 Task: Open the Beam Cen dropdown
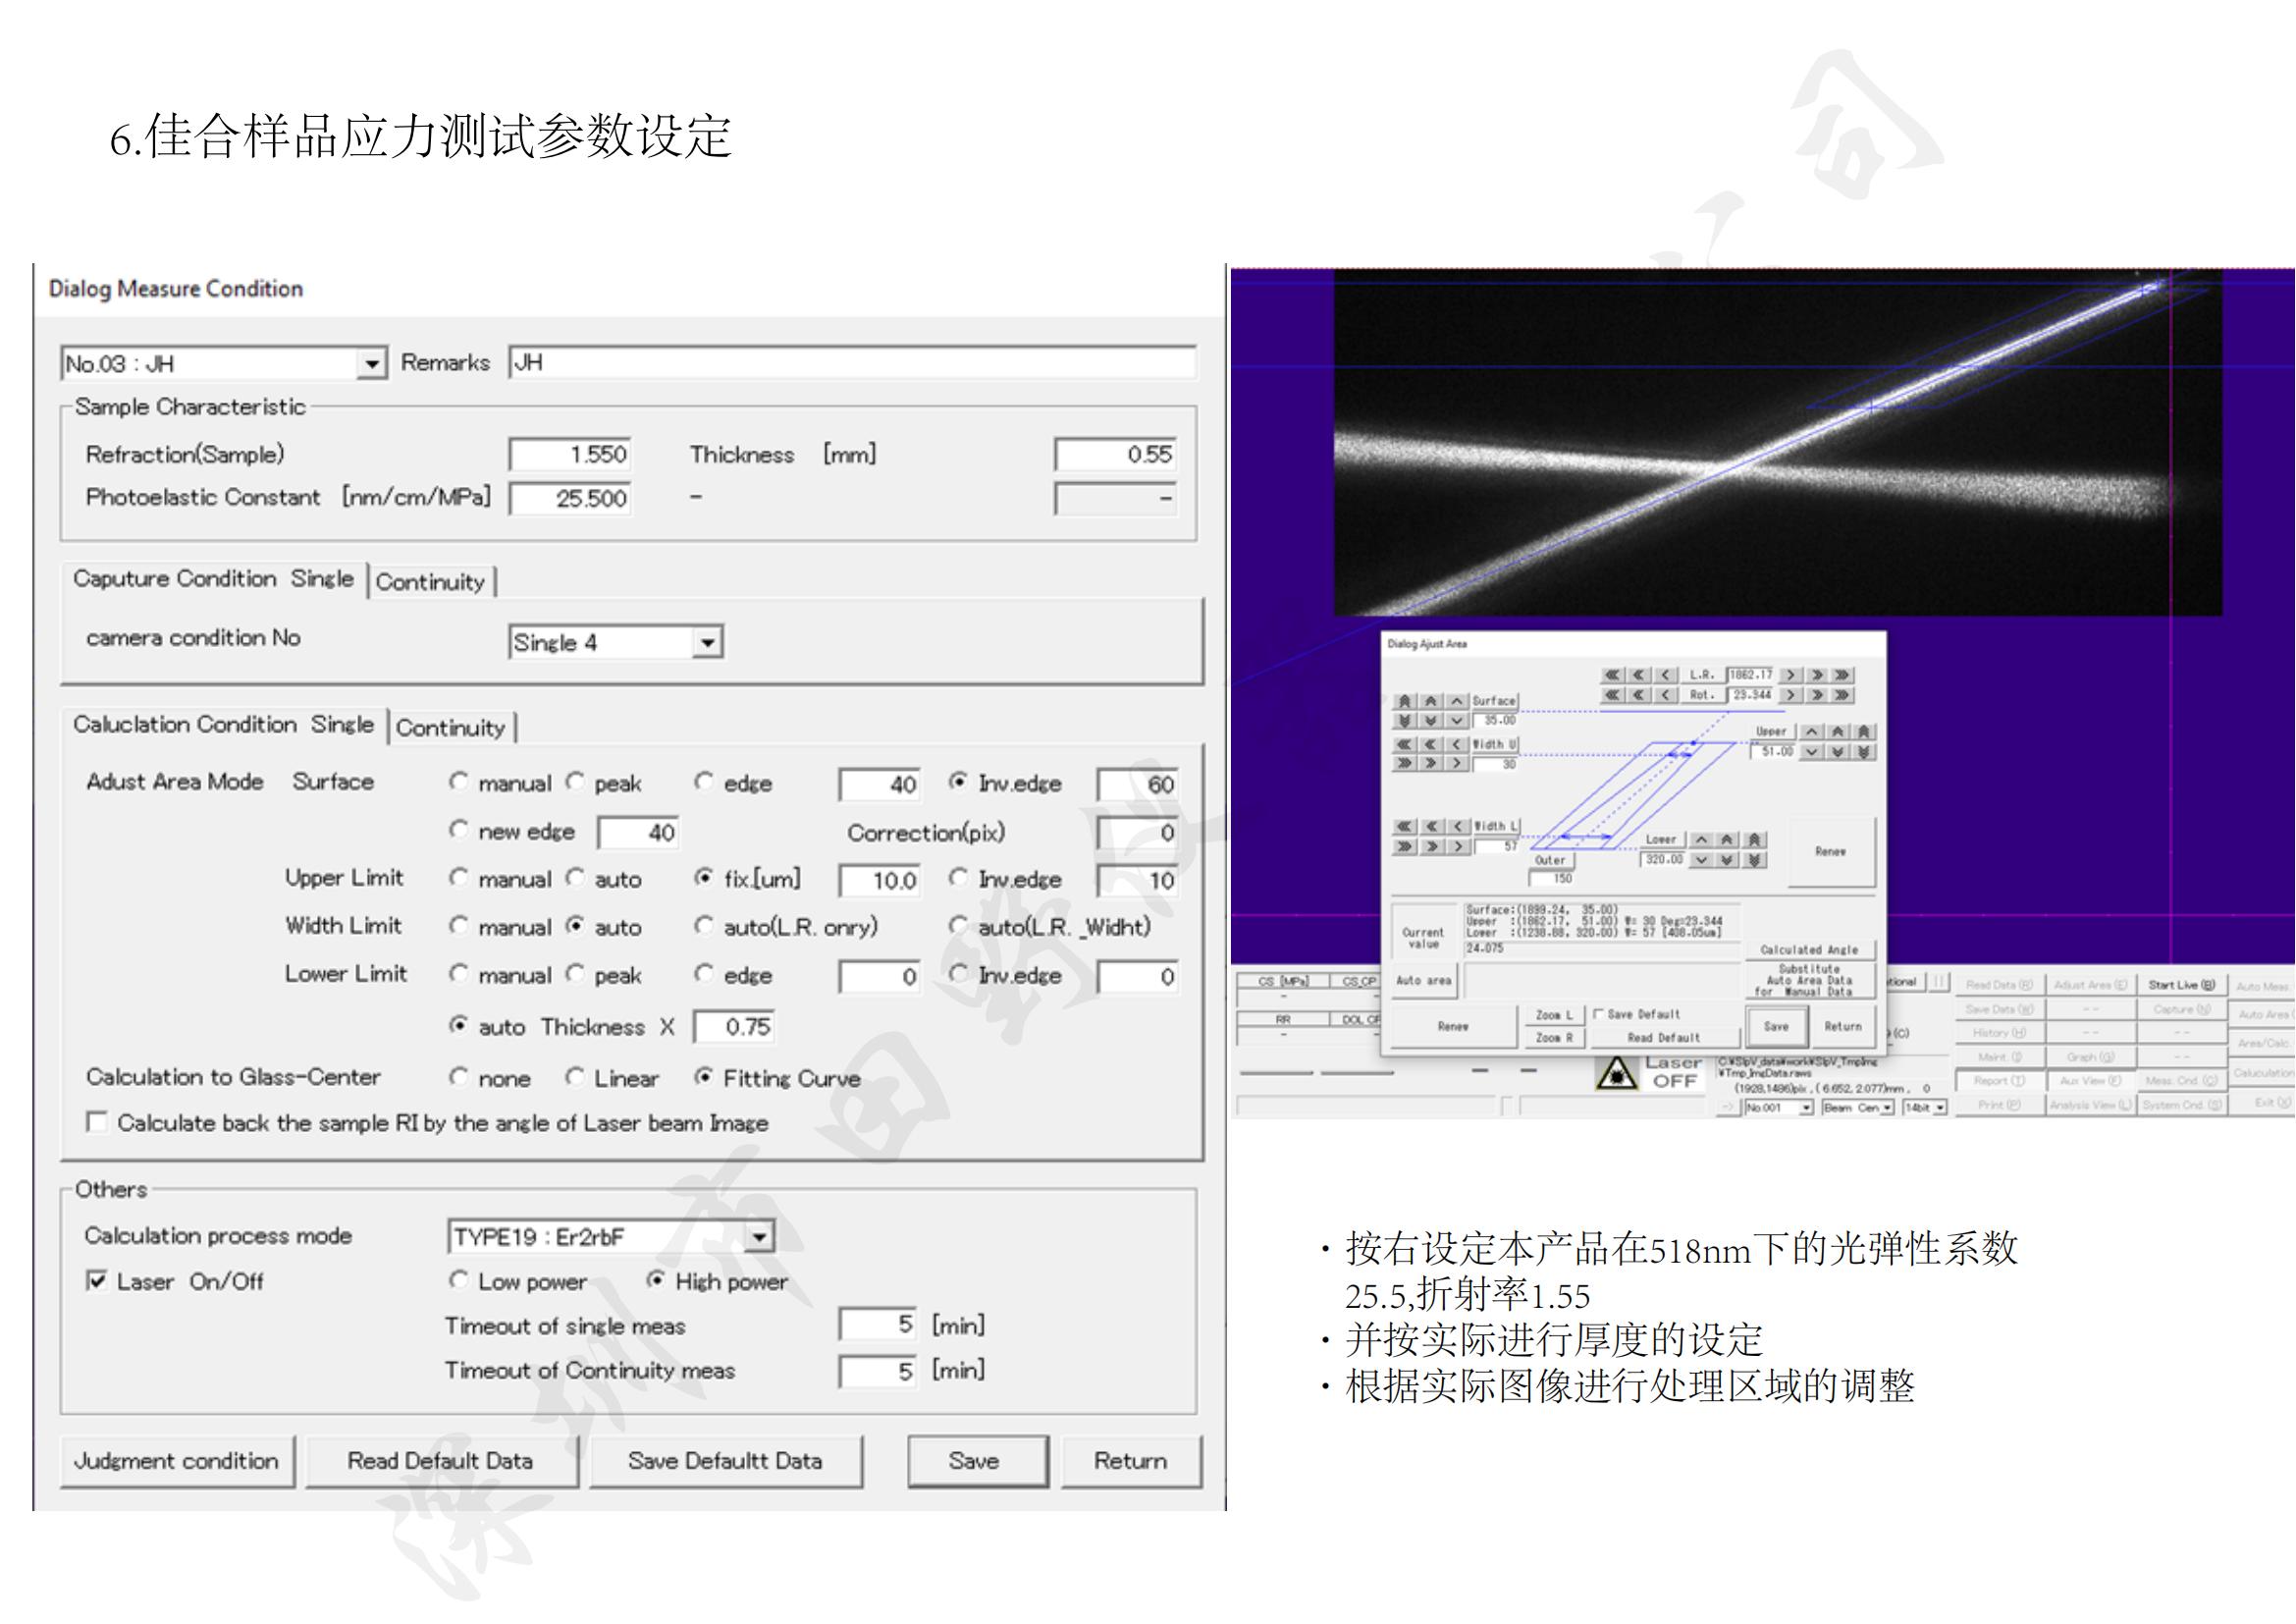(1886, 1108)
